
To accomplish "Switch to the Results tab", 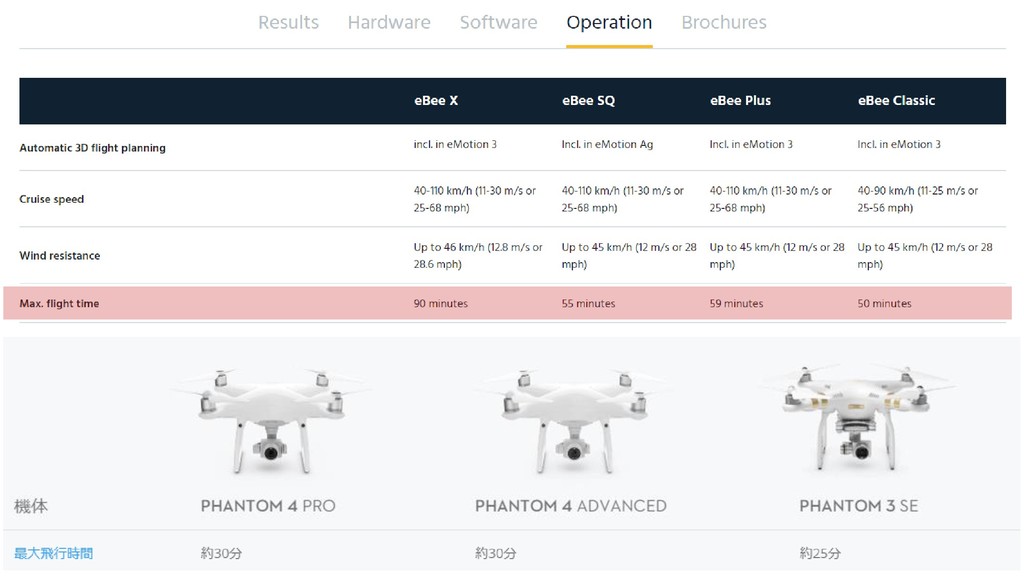I will [288, 22].
